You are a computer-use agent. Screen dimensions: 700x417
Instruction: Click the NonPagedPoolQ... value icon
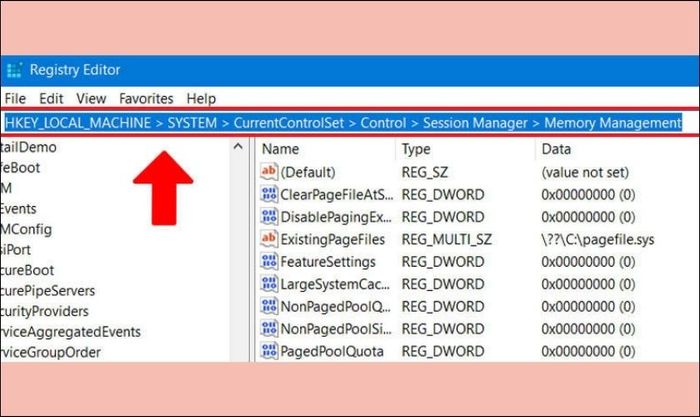(269, 306)
